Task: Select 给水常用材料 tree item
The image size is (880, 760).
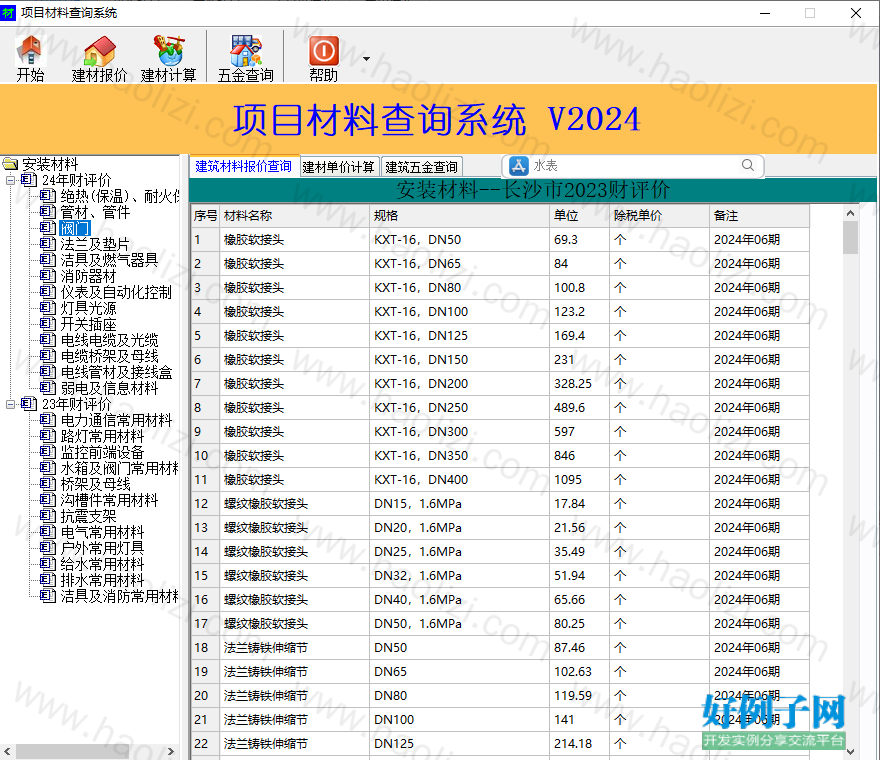Action: pyautogui.click(x=102, y=564)
